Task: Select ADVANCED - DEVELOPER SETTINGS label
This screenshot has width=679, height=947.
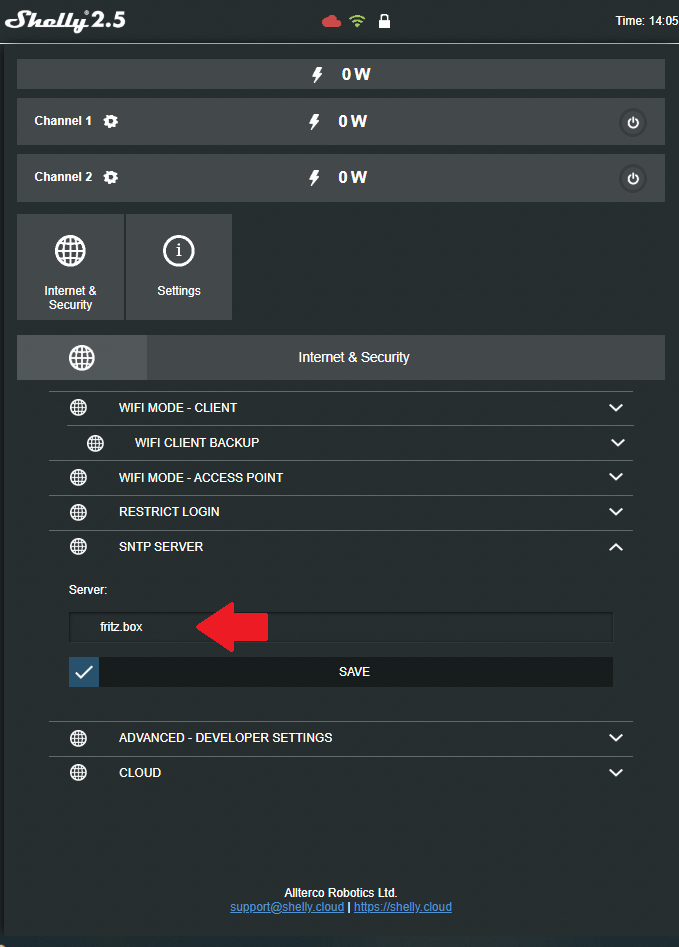Action: [225, 737]
